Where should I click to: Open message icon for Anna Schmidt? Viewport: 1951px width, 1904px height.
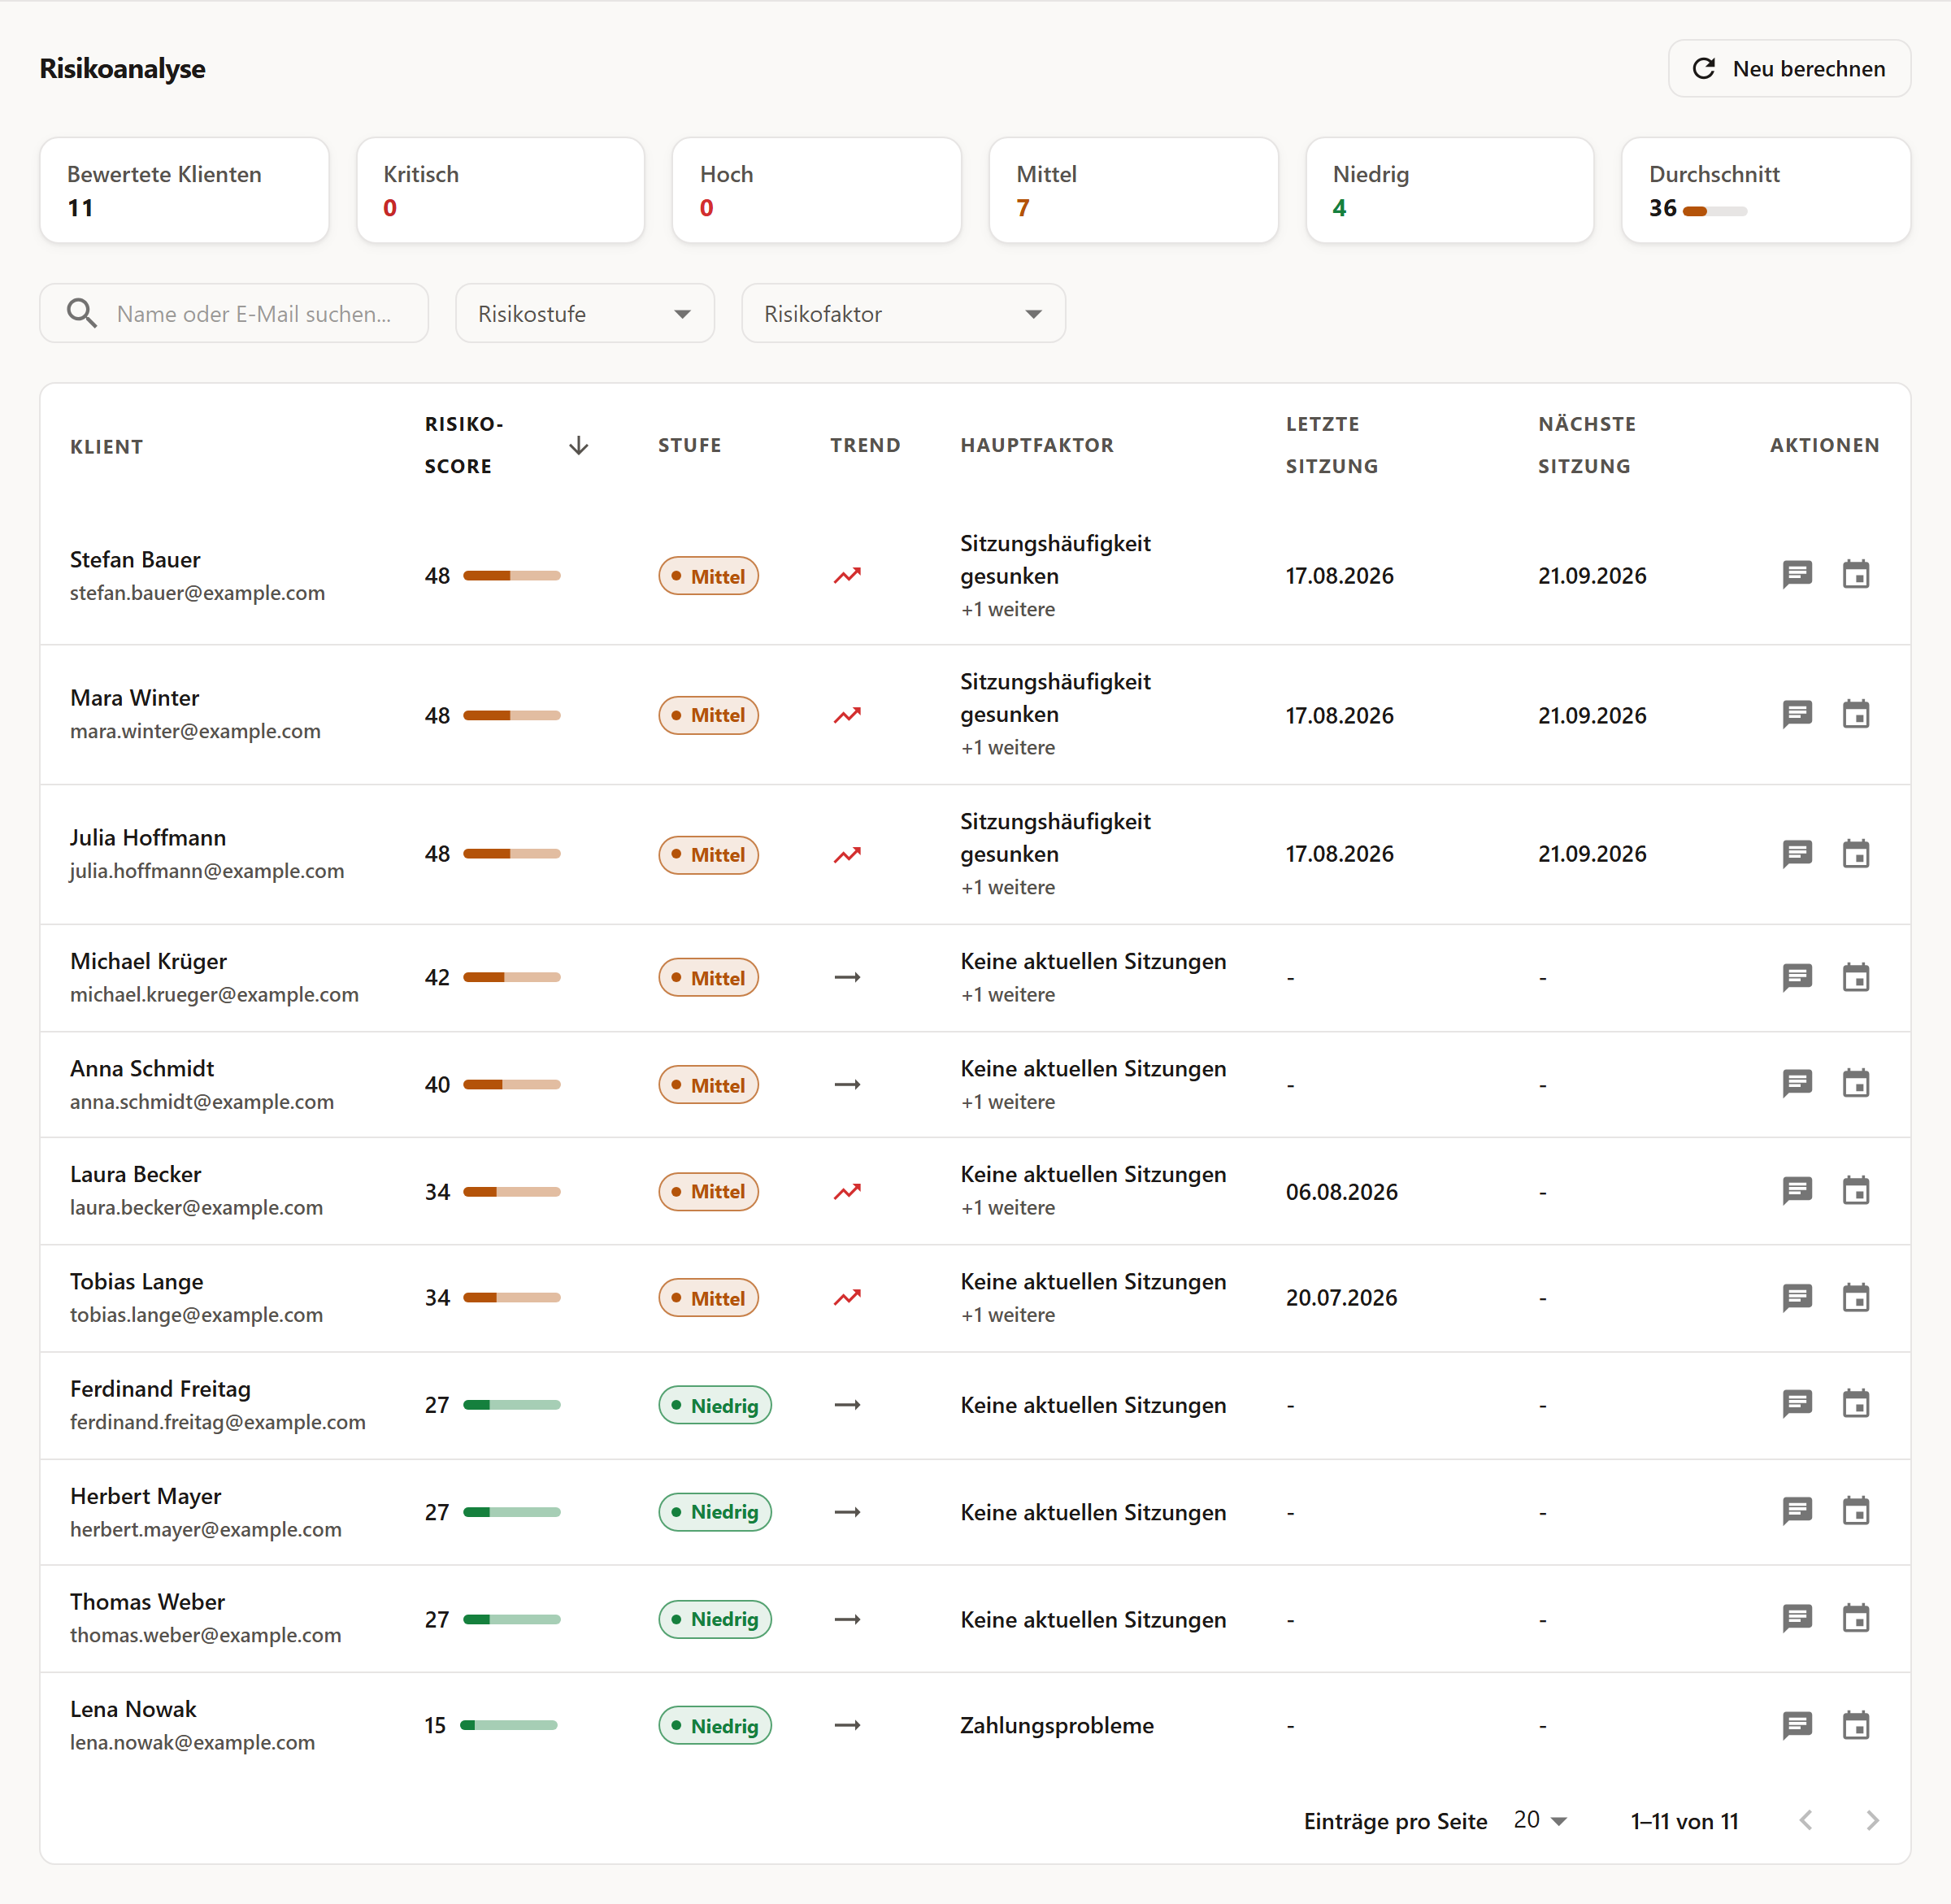pyautogui.click(x=1797, y=1084)
